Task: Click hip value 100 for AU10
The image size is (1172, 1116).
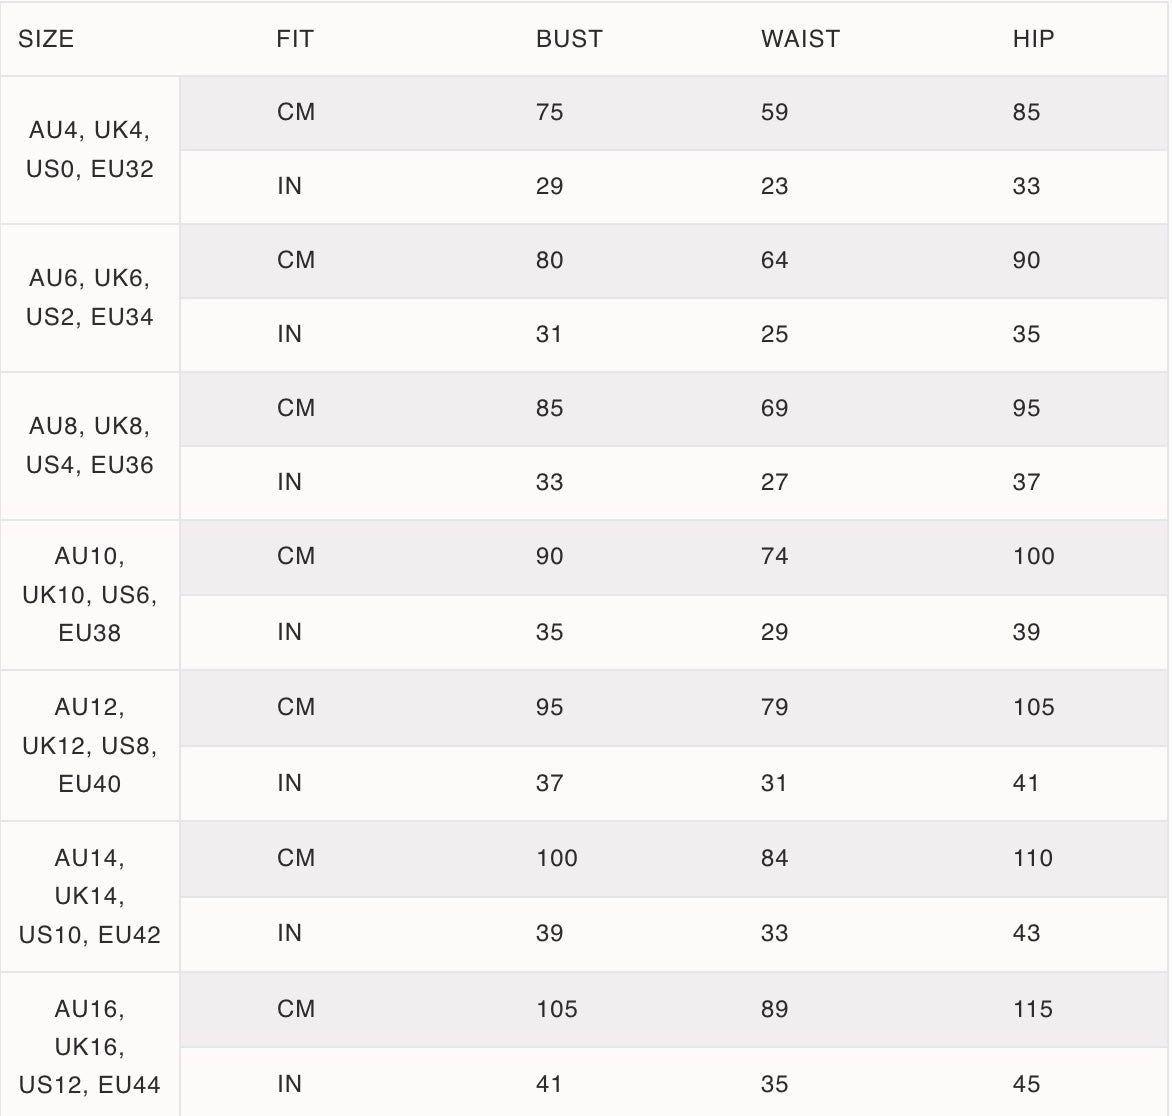Action: tap(1034, 556)
